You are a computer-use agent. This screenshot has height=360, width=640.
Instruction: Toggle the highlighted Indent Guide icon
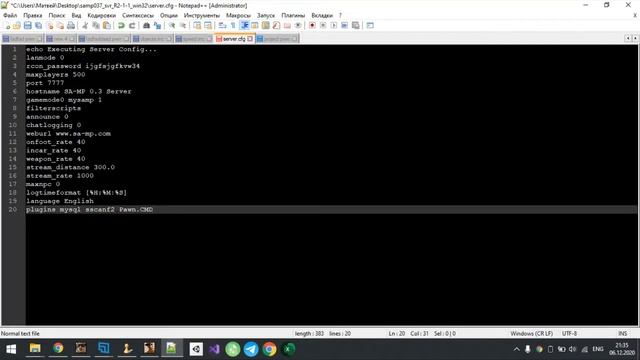click(244, 25)
